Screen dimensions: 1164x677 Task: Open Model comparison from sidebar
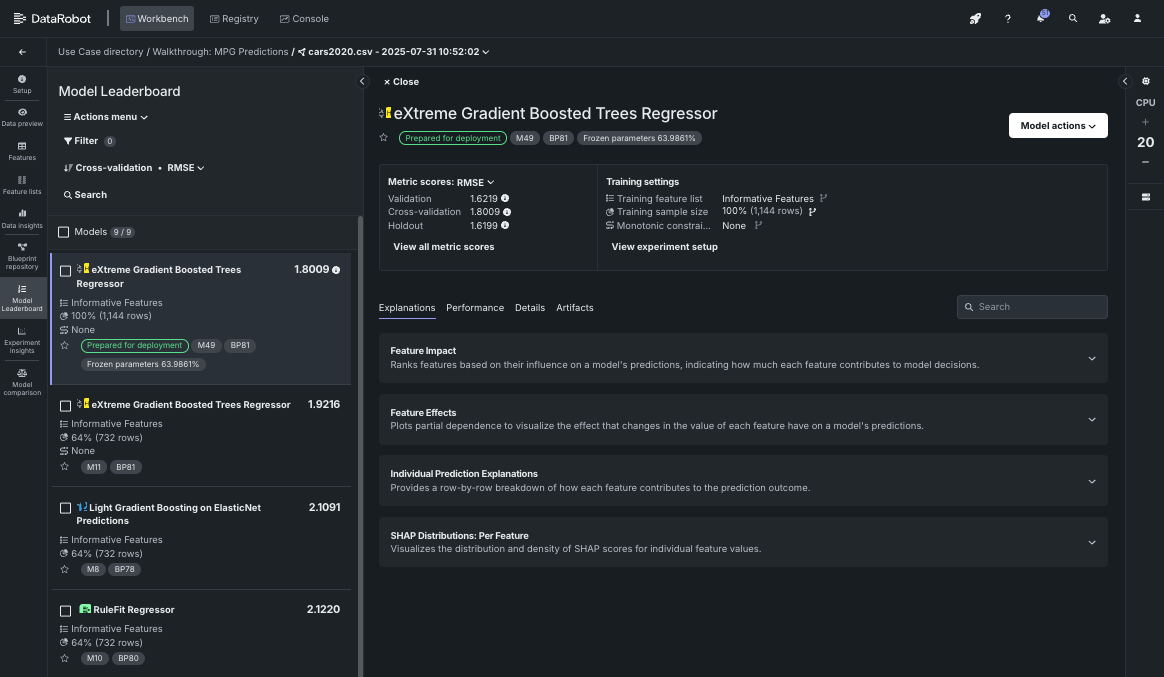pyautogui.click(x=22, y=380)
